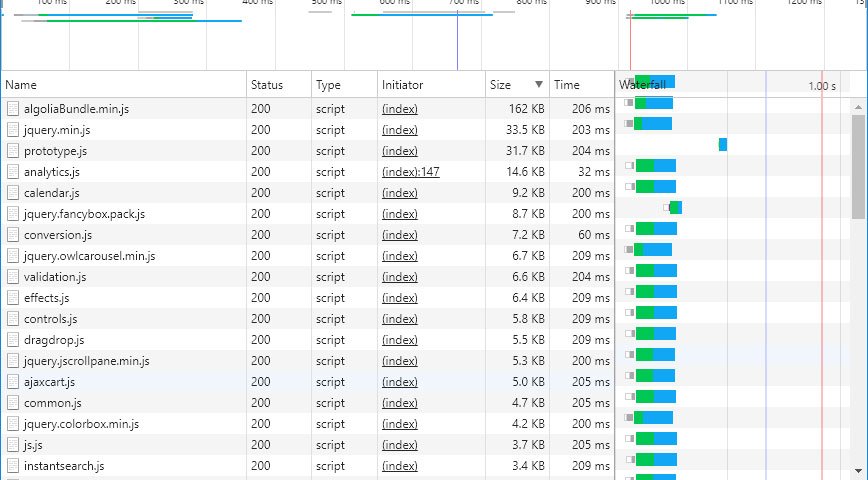Click the prototype.js waterfall bar
This screenshot has height=480, width=868.
tap(722, 144)
